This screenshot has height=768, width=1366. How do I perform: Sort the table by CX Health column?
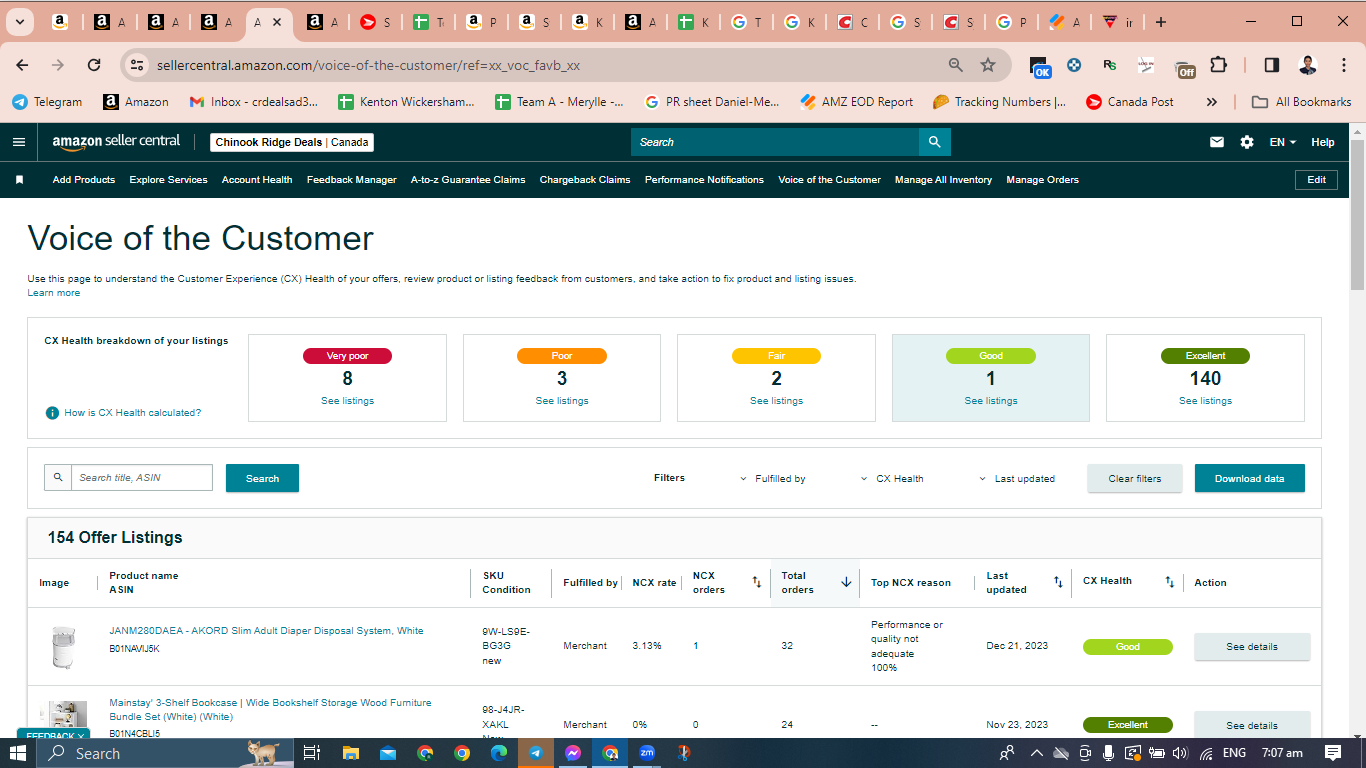point(1170,582)
